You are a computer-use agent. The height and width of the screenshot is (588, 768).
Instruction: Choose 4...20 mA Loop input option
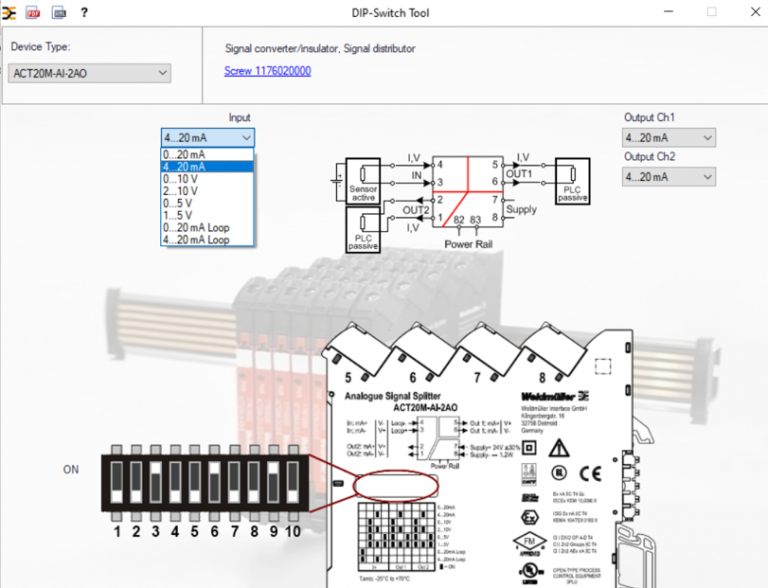coord(207,240)
